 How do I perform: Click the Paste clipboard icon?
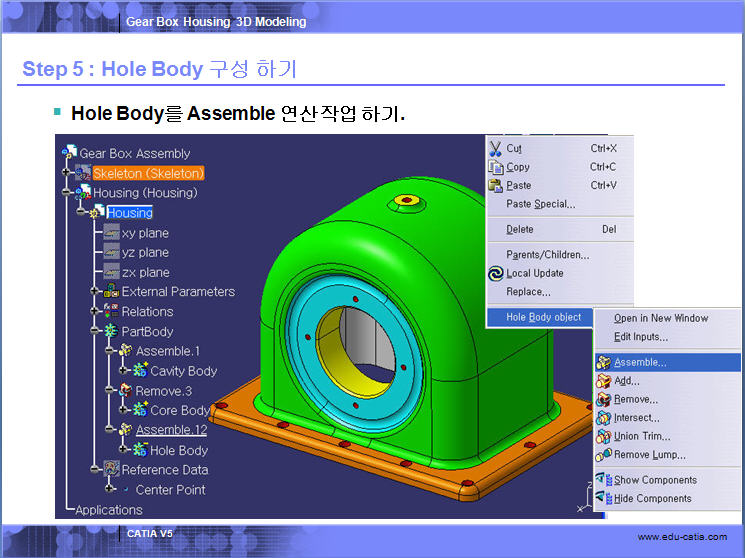click(x=495, y=185)
